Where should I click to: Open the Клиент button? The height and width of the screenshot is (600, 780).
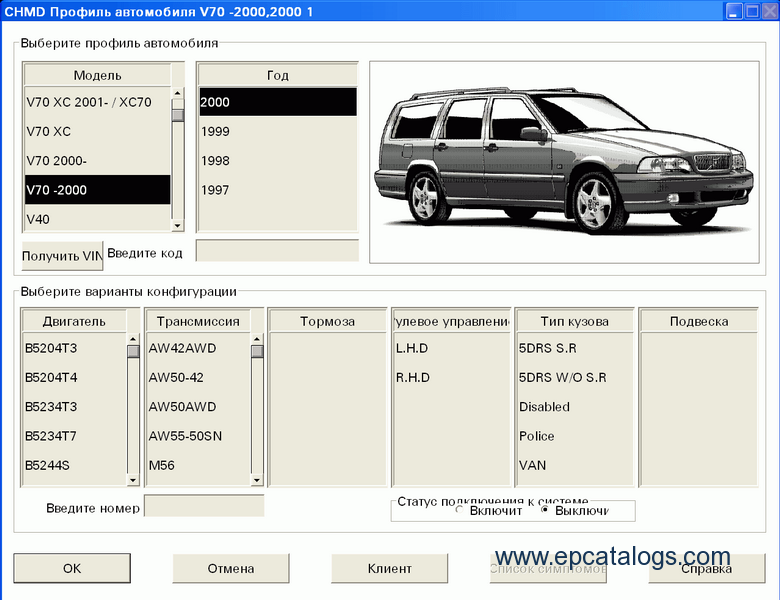click(389, 568)
